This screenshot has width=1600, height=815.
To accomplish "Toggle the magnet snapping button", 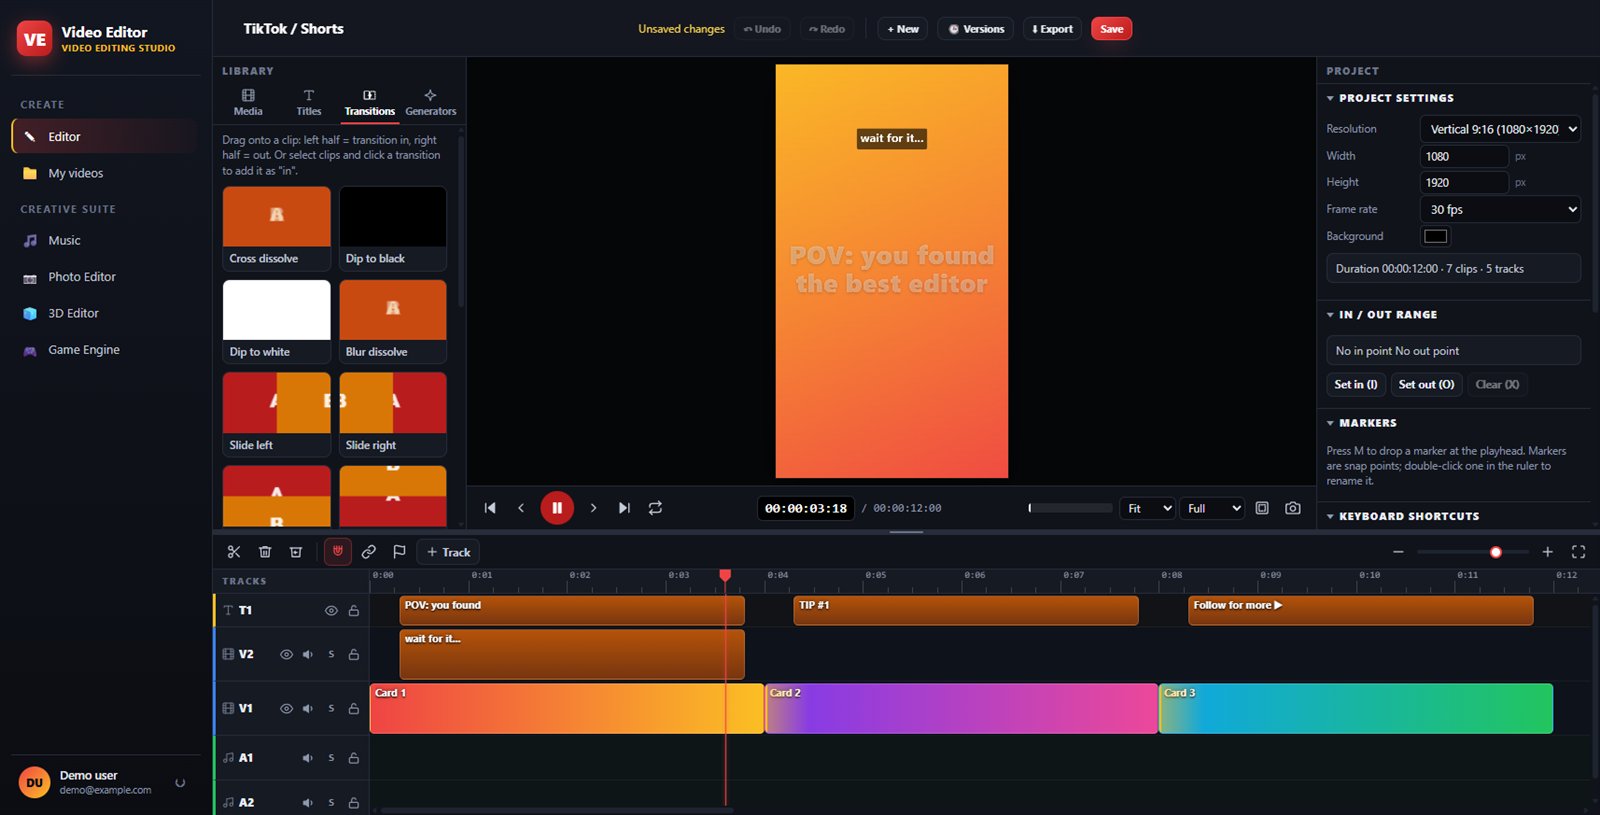I will click(338, 551).
